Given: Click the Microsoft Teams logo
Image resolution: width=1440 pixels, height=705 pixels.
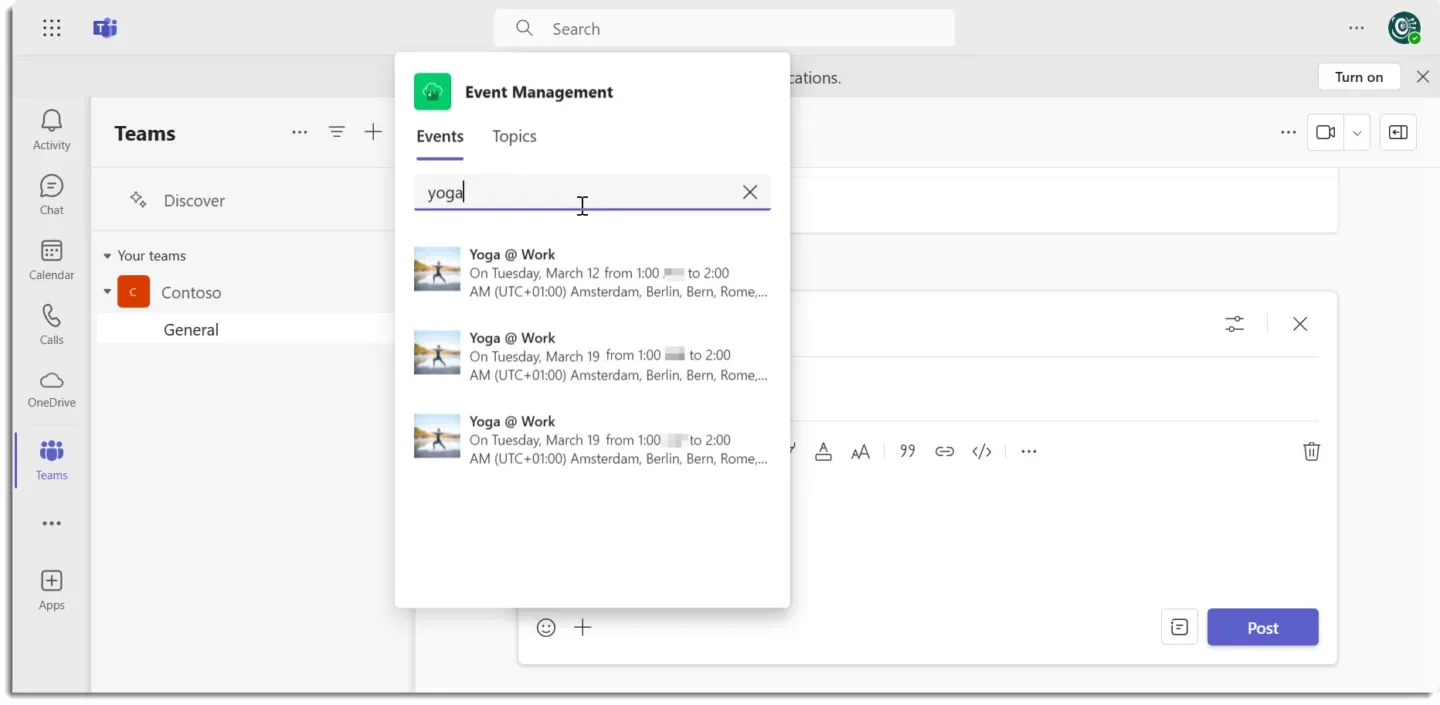Looking at the screenshot, I should pos(105,28).
